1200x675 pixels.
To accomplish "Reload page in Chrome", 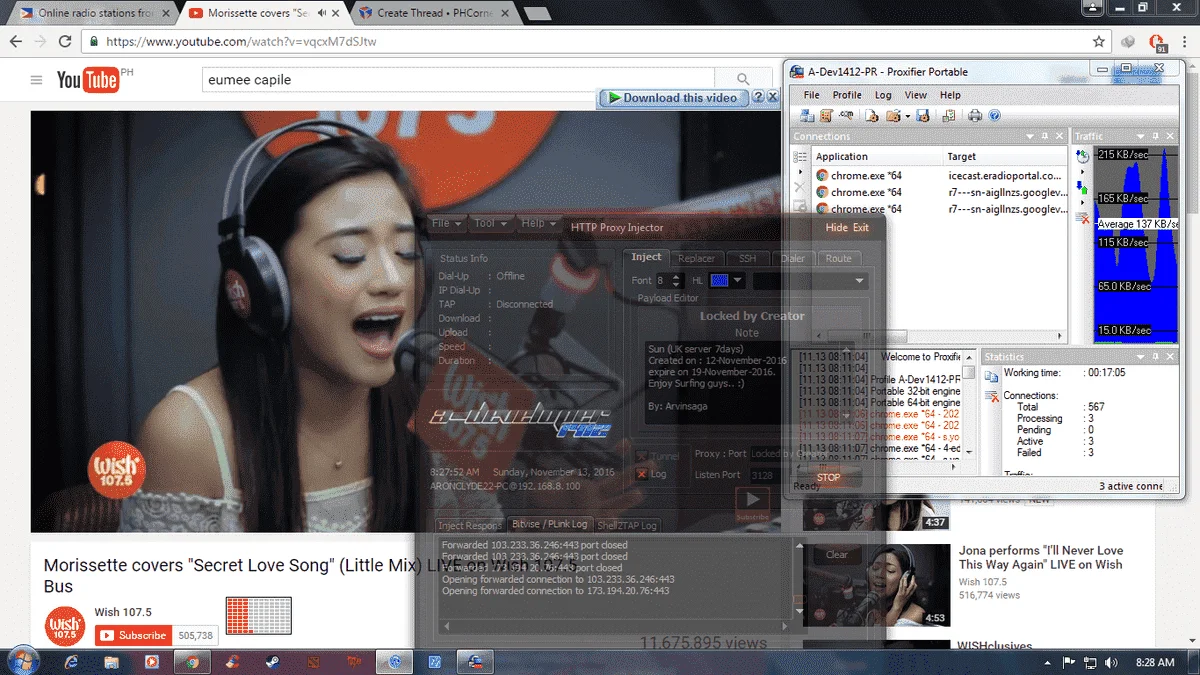I will click(x=65, y=42).
